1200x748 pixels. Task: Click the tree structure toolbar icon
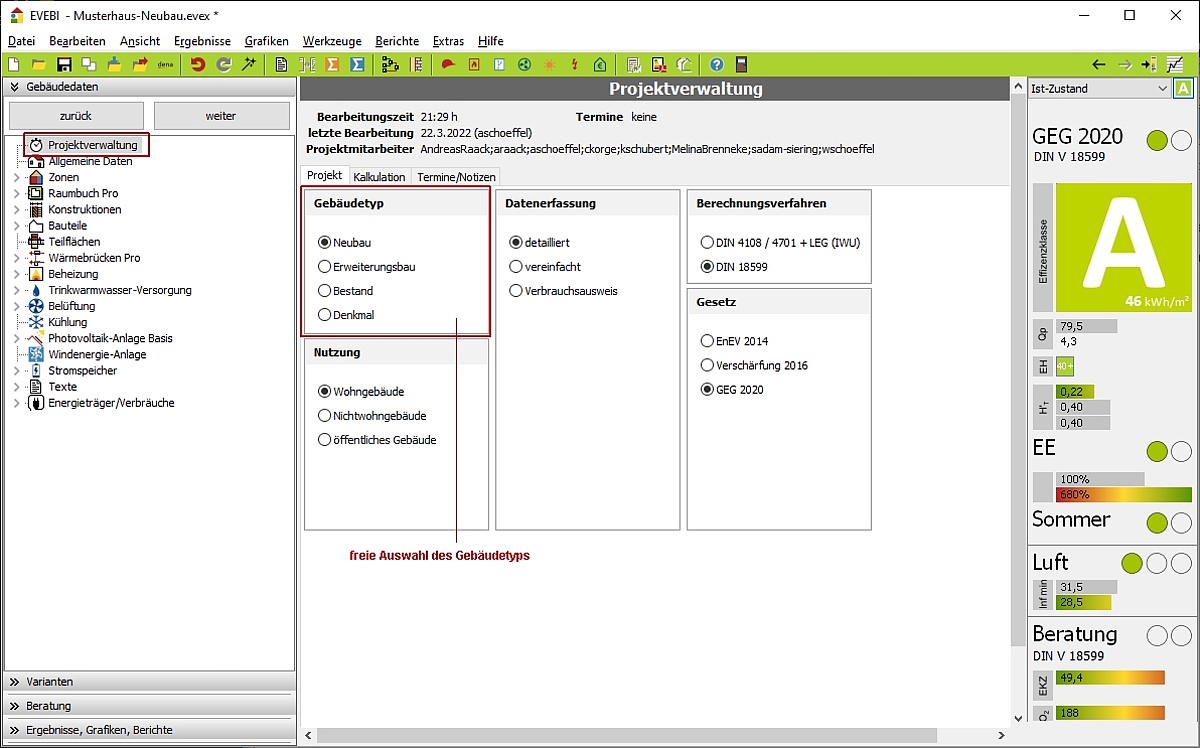(x=390, y=65)
